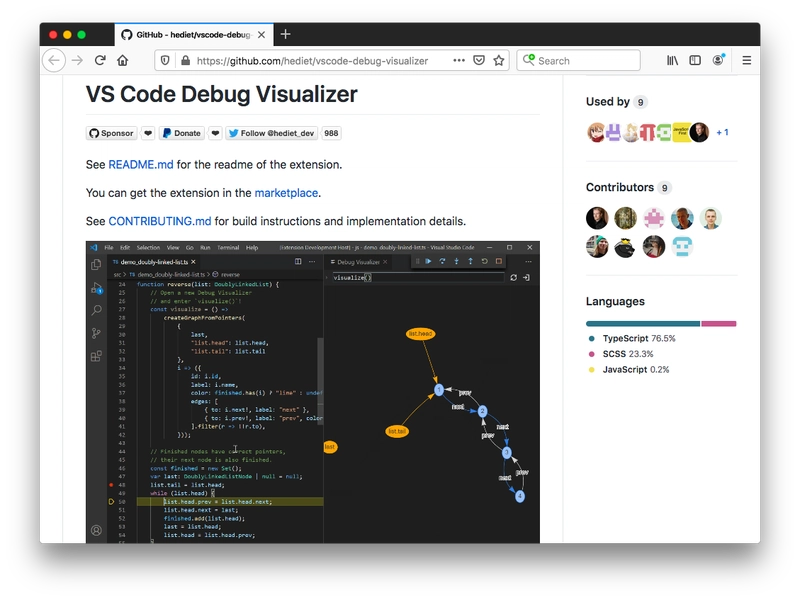Click the 988 followers count badge
Viewport: 800px width, 600px height.
pos(331,133)
